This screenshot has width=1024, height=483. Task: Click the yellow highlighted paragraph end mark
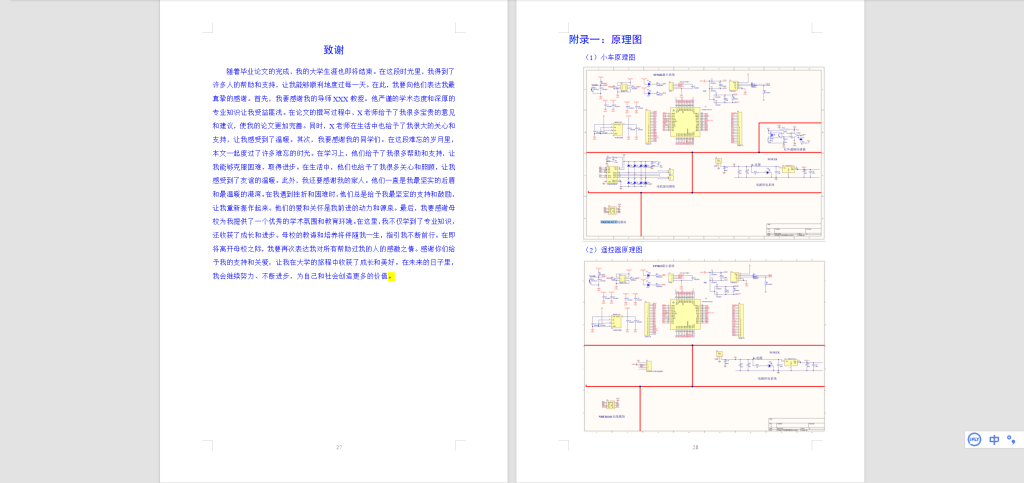[x=391, y=277]
